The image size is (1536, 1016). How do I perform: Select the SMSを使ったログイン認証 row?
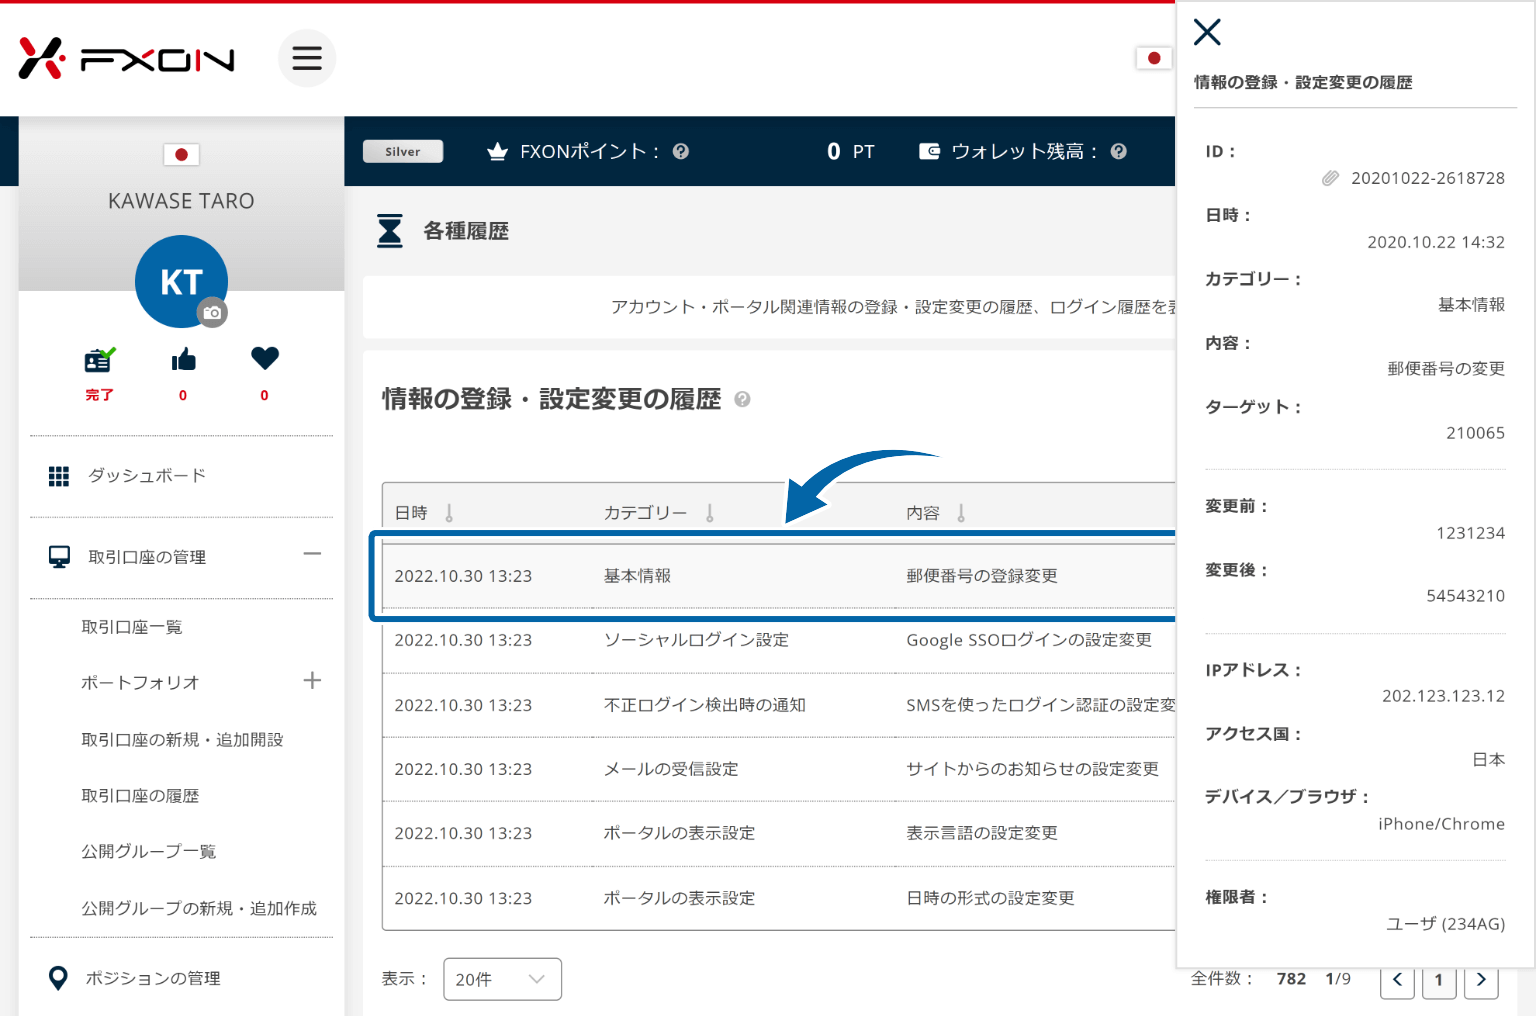tap(778, 705)
